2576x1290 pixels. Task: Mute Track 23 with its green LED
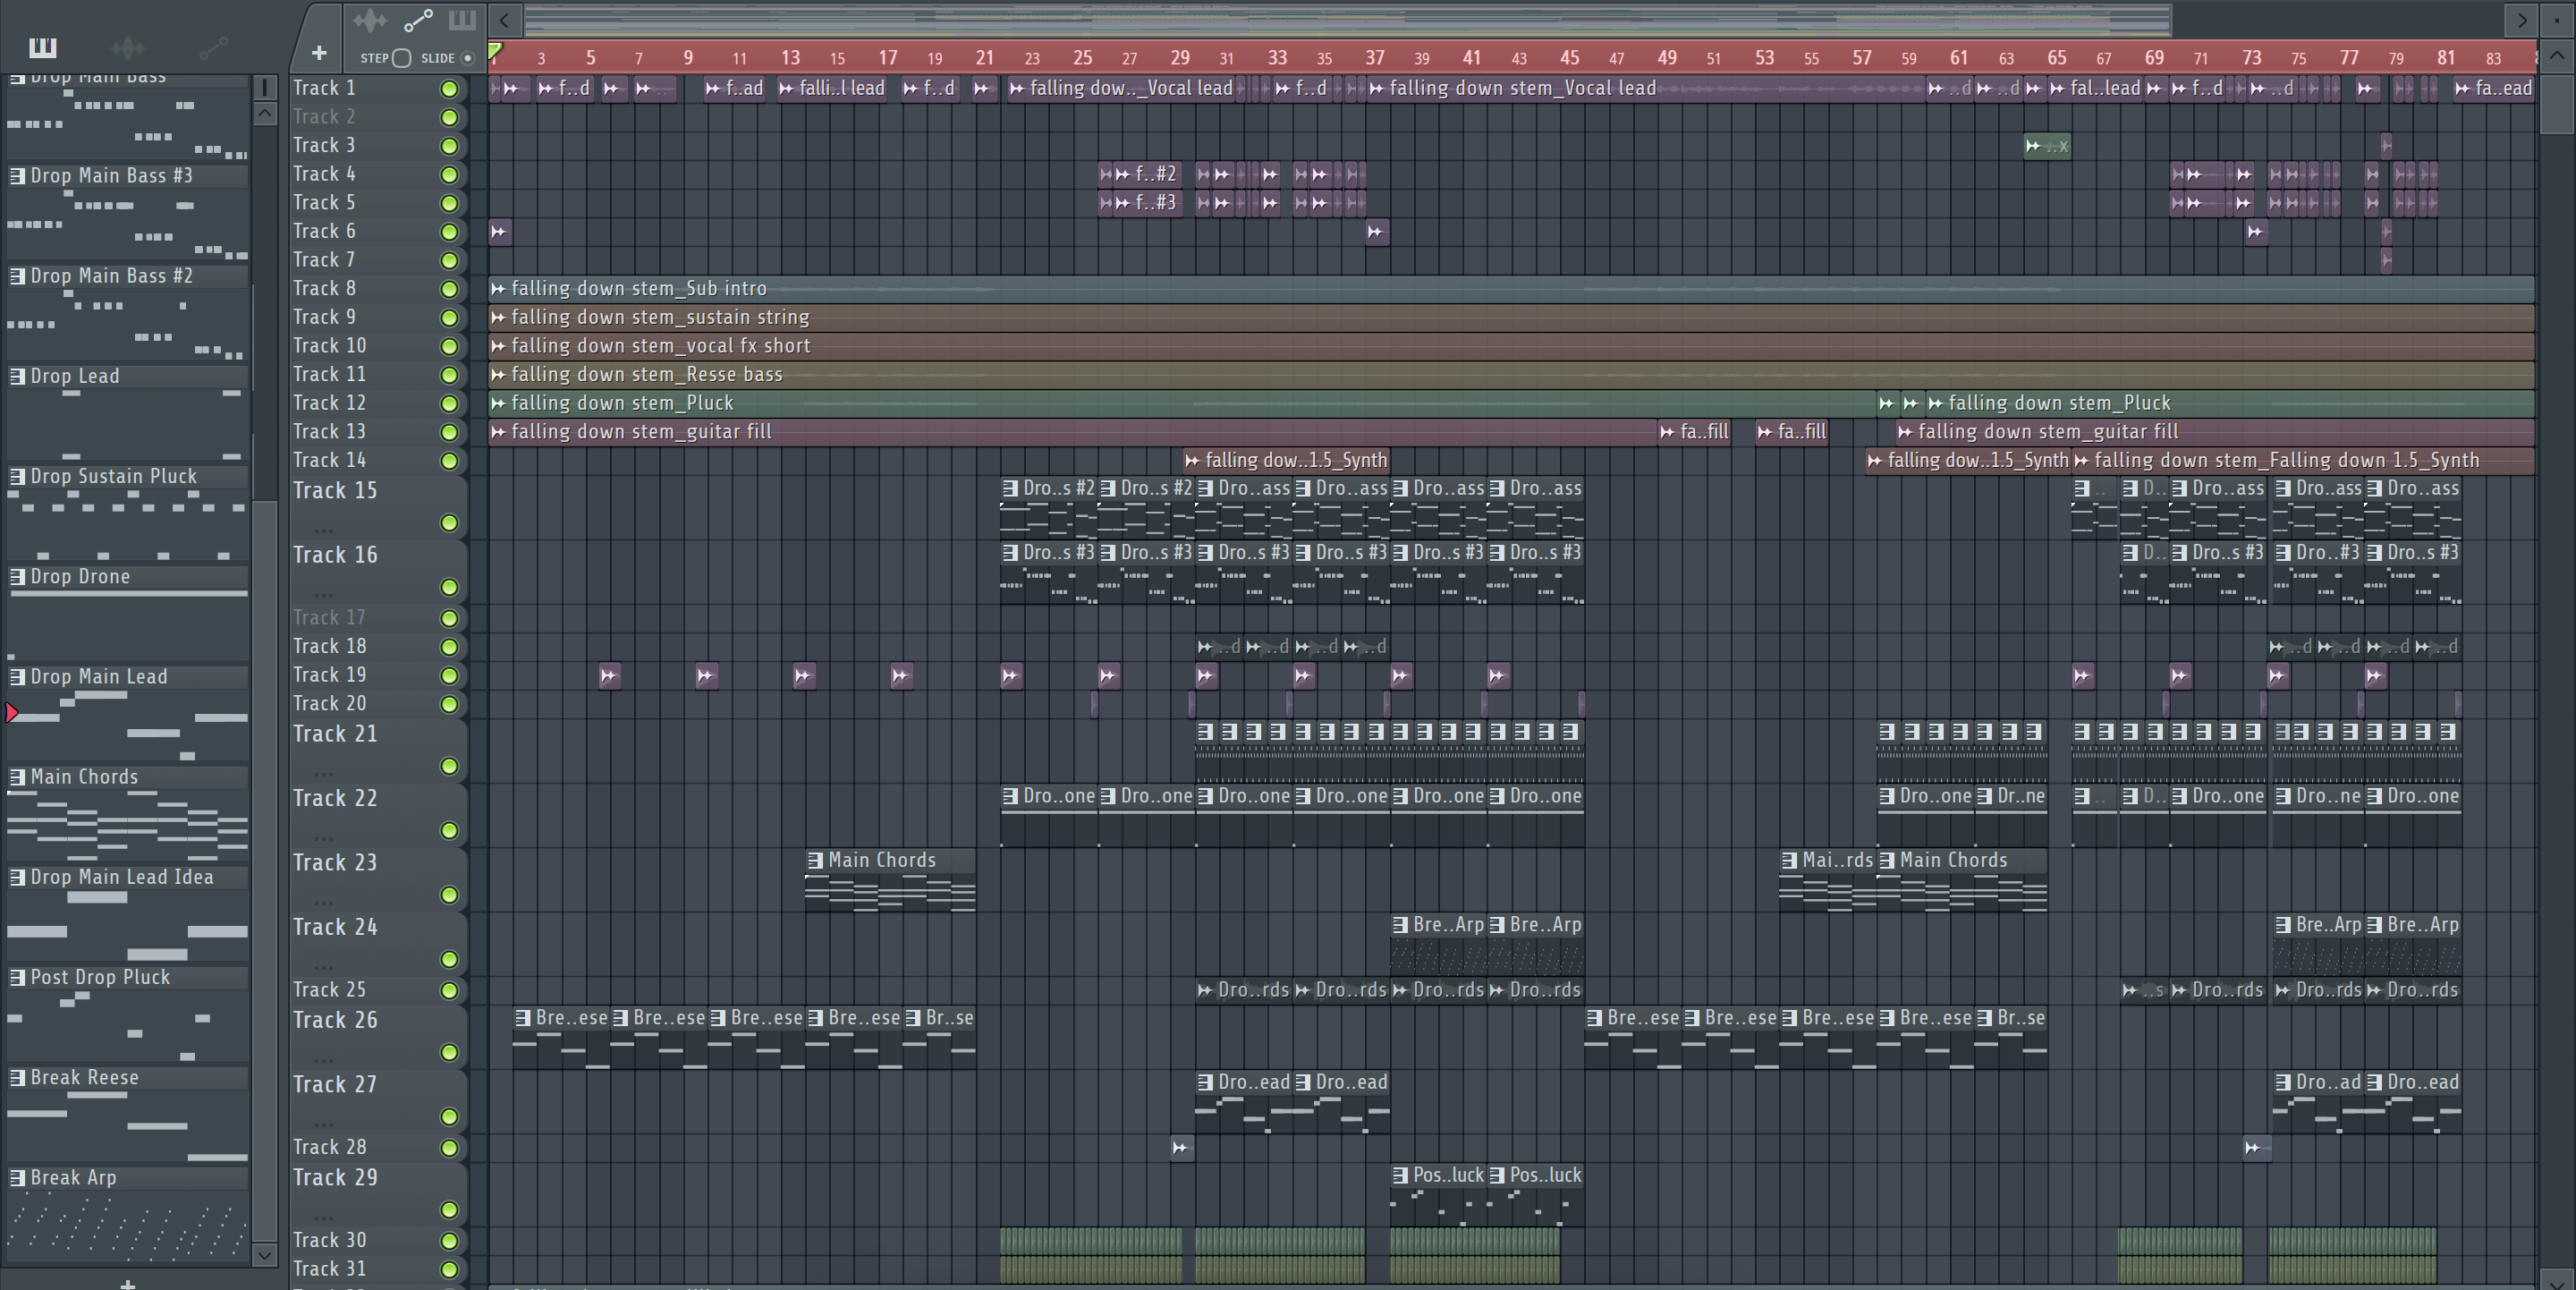pos(449,895)
